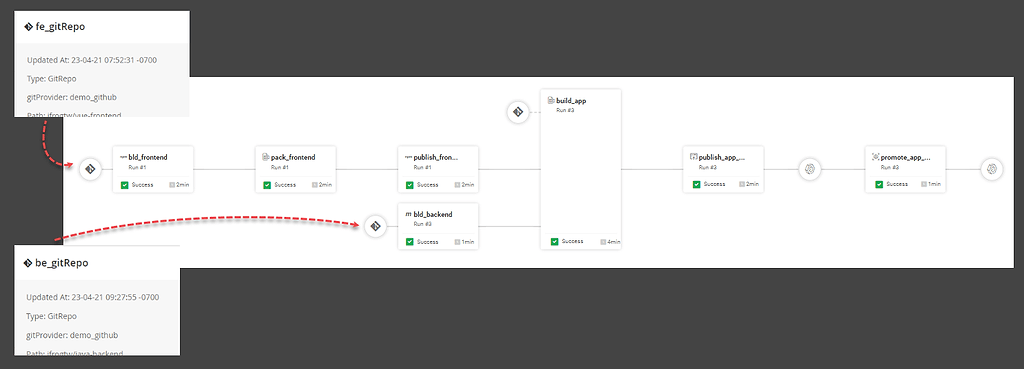Viewport: 1024px width, 369px height.
Task: Click the git resource node before bld_backend
Action: pos(376,226)
